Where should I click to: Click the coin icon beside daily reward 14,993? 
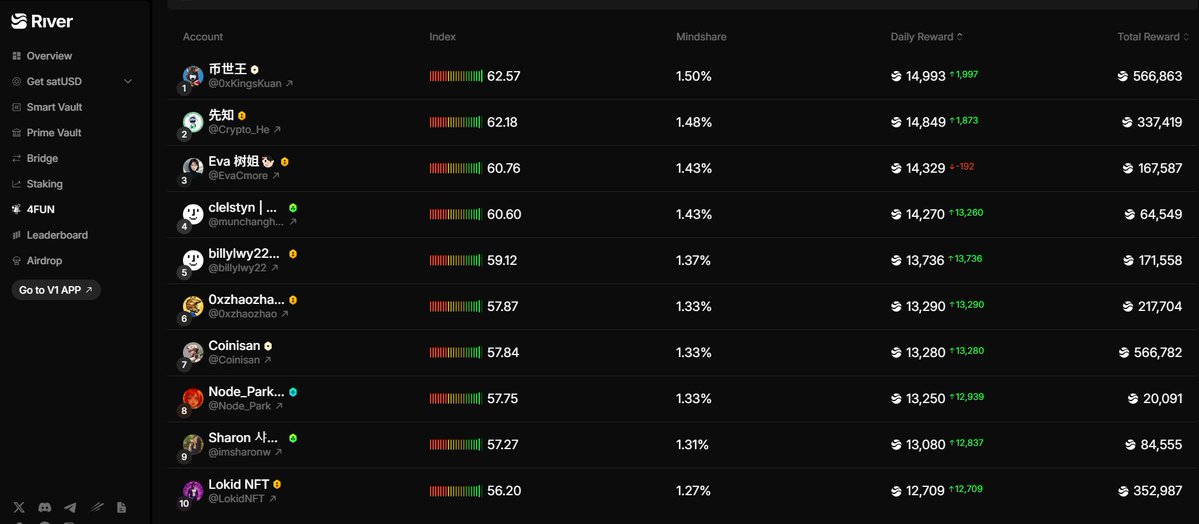[x=896, y=76]
